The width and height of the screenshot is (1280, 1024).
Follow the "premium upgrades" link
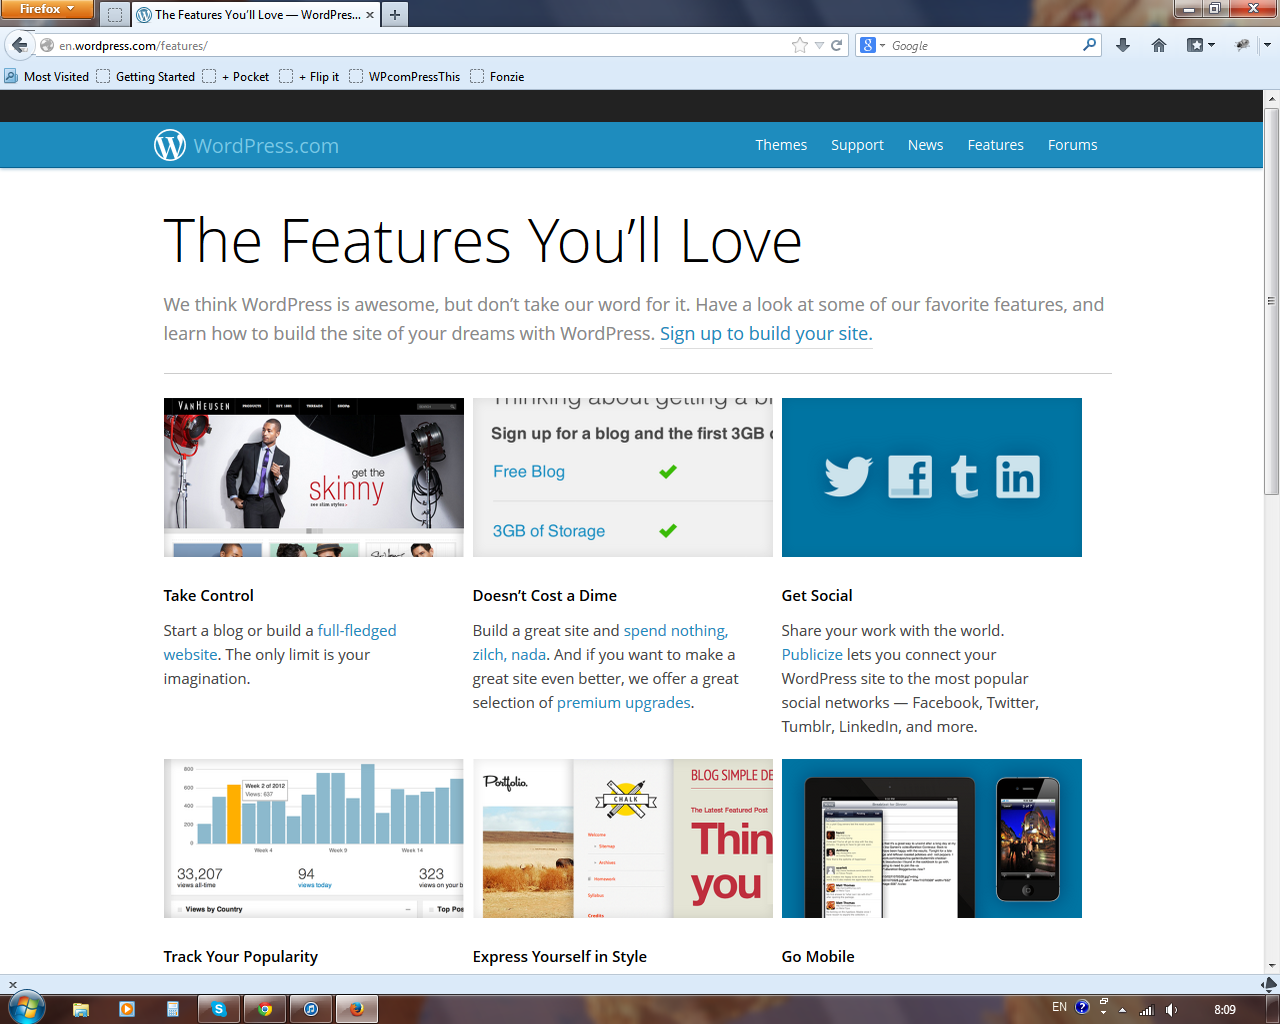click(x=623, y=703)
